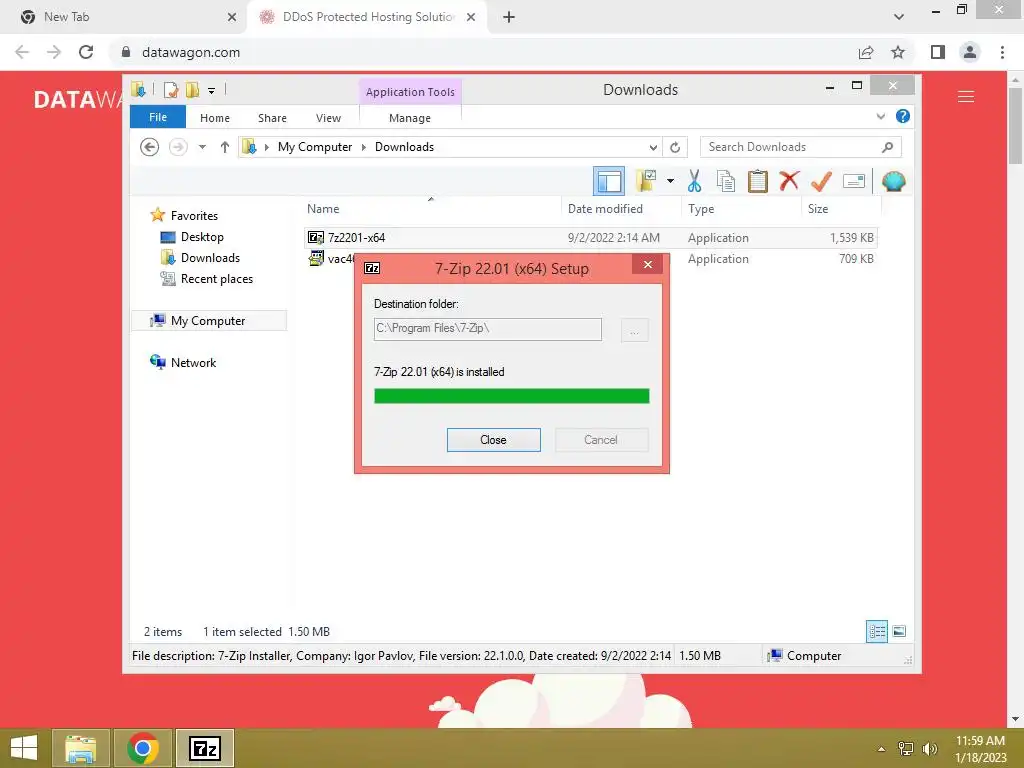Select Network in the navigation pane
The image size is (1024, 768).
[193, 362]
